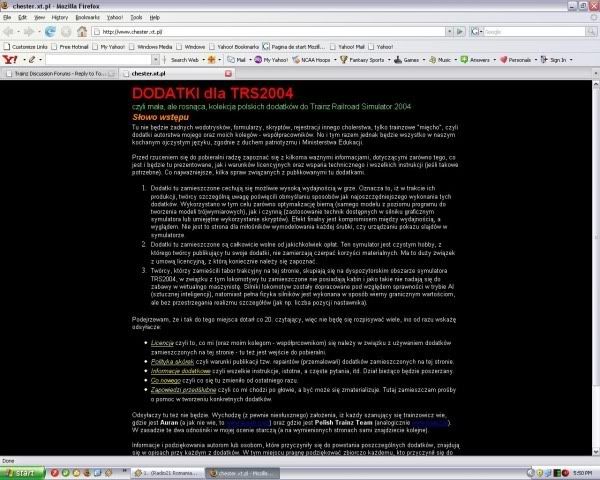The height and width of the screenshot is (480, 600).
Task: Open the Co nowego link
Action: pos(166,380)
